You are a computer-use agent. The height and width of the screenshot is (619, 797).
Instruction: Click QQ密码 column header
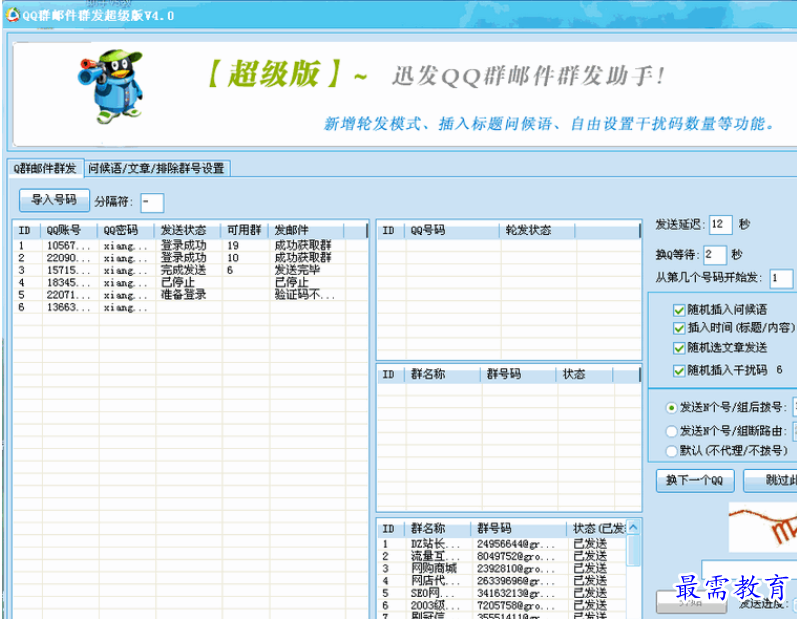coord(126,230)
